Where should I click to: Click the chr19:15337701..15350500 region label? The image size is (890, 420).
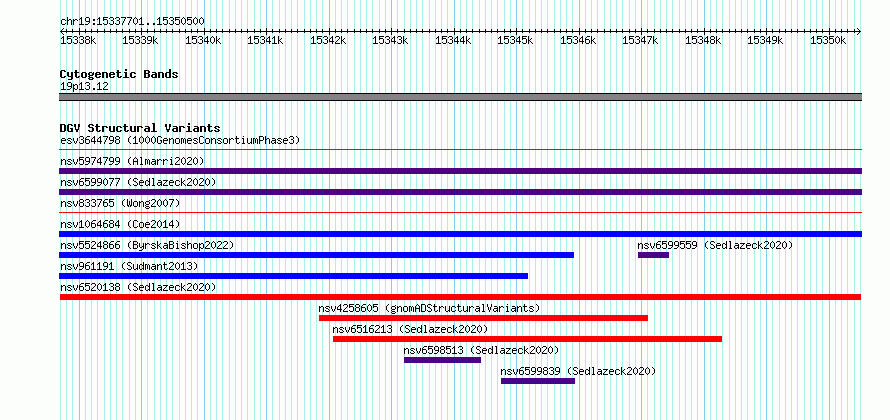tap(132, 21)
